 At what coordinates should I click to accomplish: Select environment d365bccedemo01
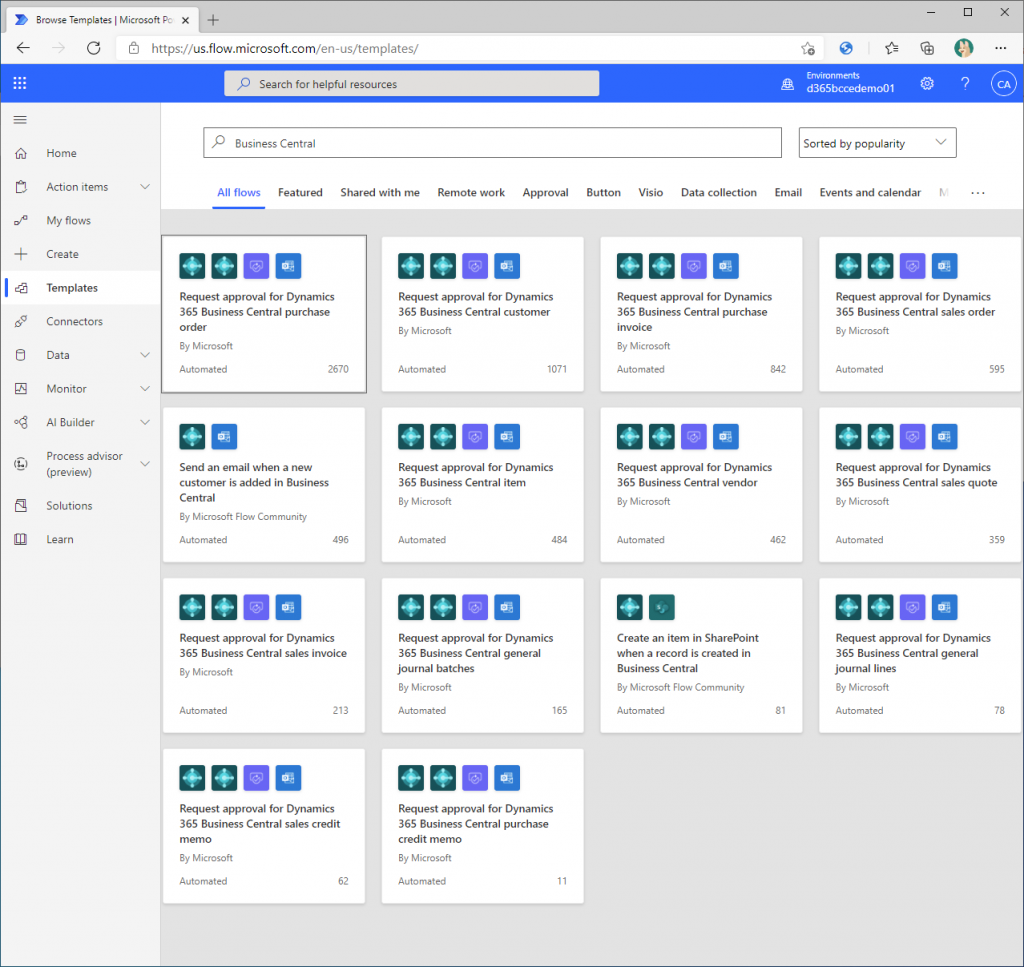click(x=850, y=88)
